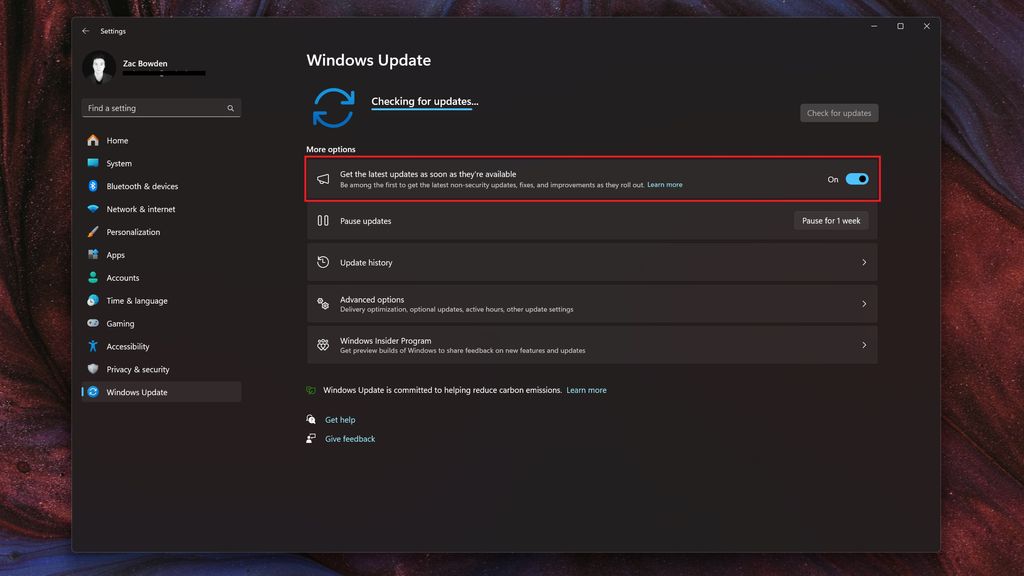Turn off getting latest updates immediately
The height and width of the screenshot is (576, 1024).
coord(855,178)
